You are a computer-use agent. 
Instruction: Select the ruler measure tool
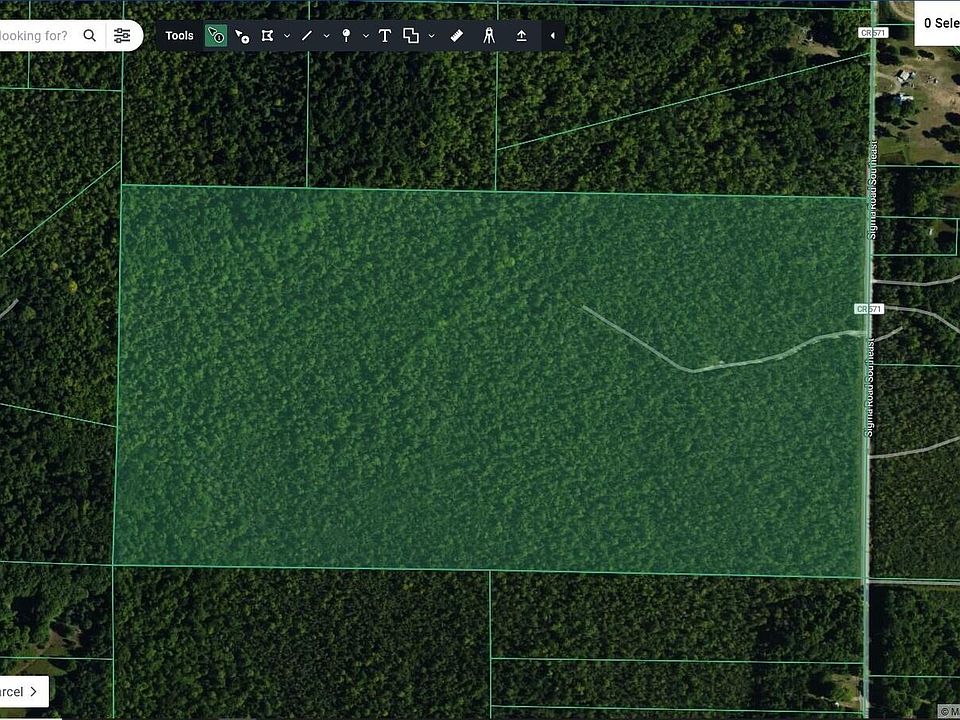(x=457, y=36)
